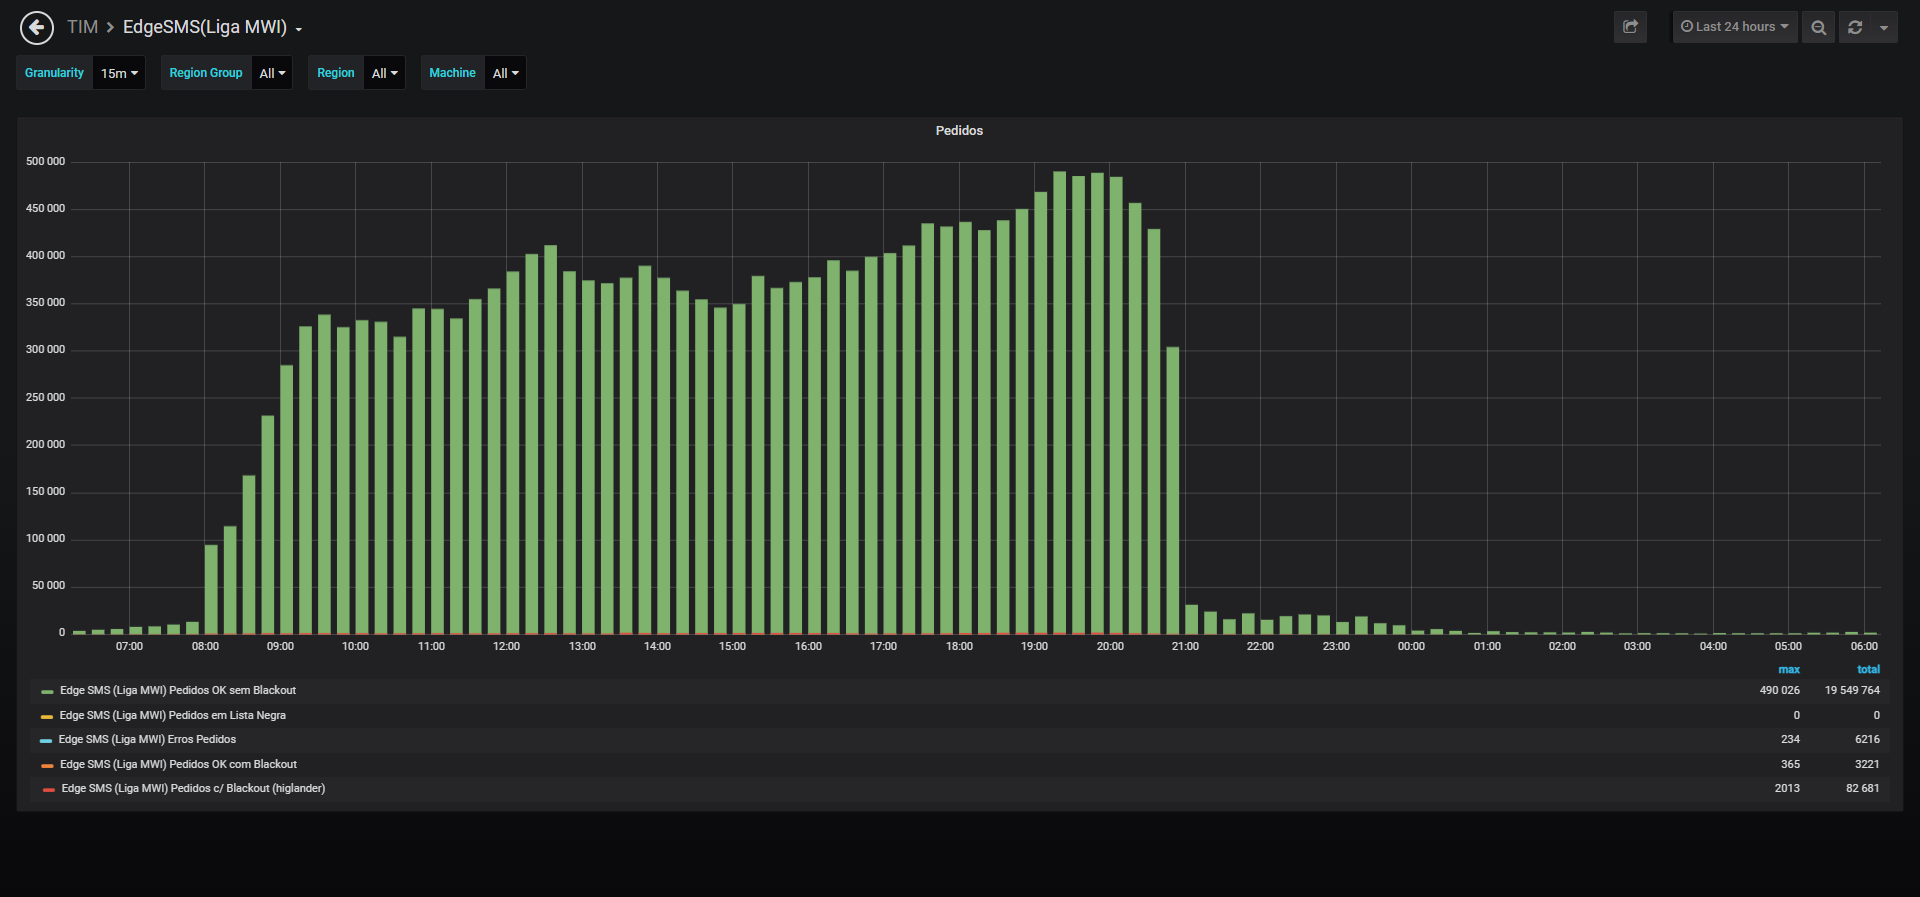Toggle Pedidos OK sem Blackout series
Image resolution: width=1920 pixels, height=897 pixels.
[x=178, y=691]
